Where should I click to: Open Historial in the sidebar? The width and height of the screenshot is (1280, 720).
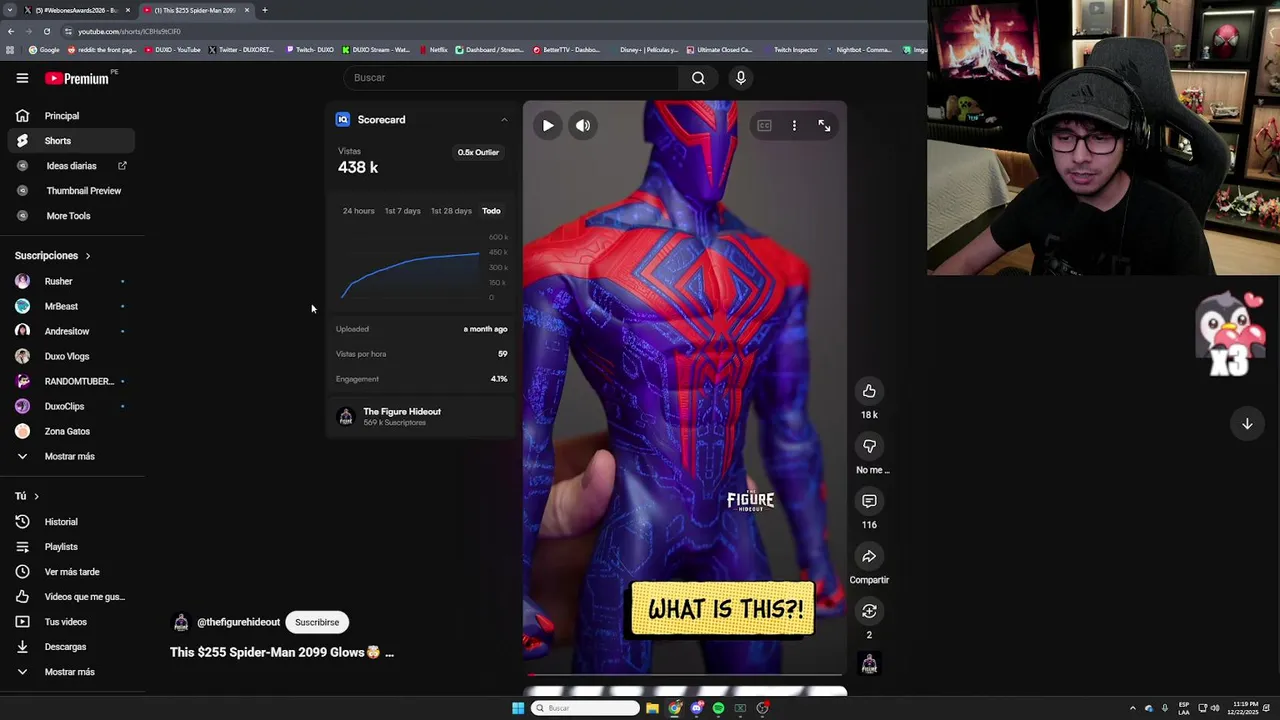click(x=72, y=522)
